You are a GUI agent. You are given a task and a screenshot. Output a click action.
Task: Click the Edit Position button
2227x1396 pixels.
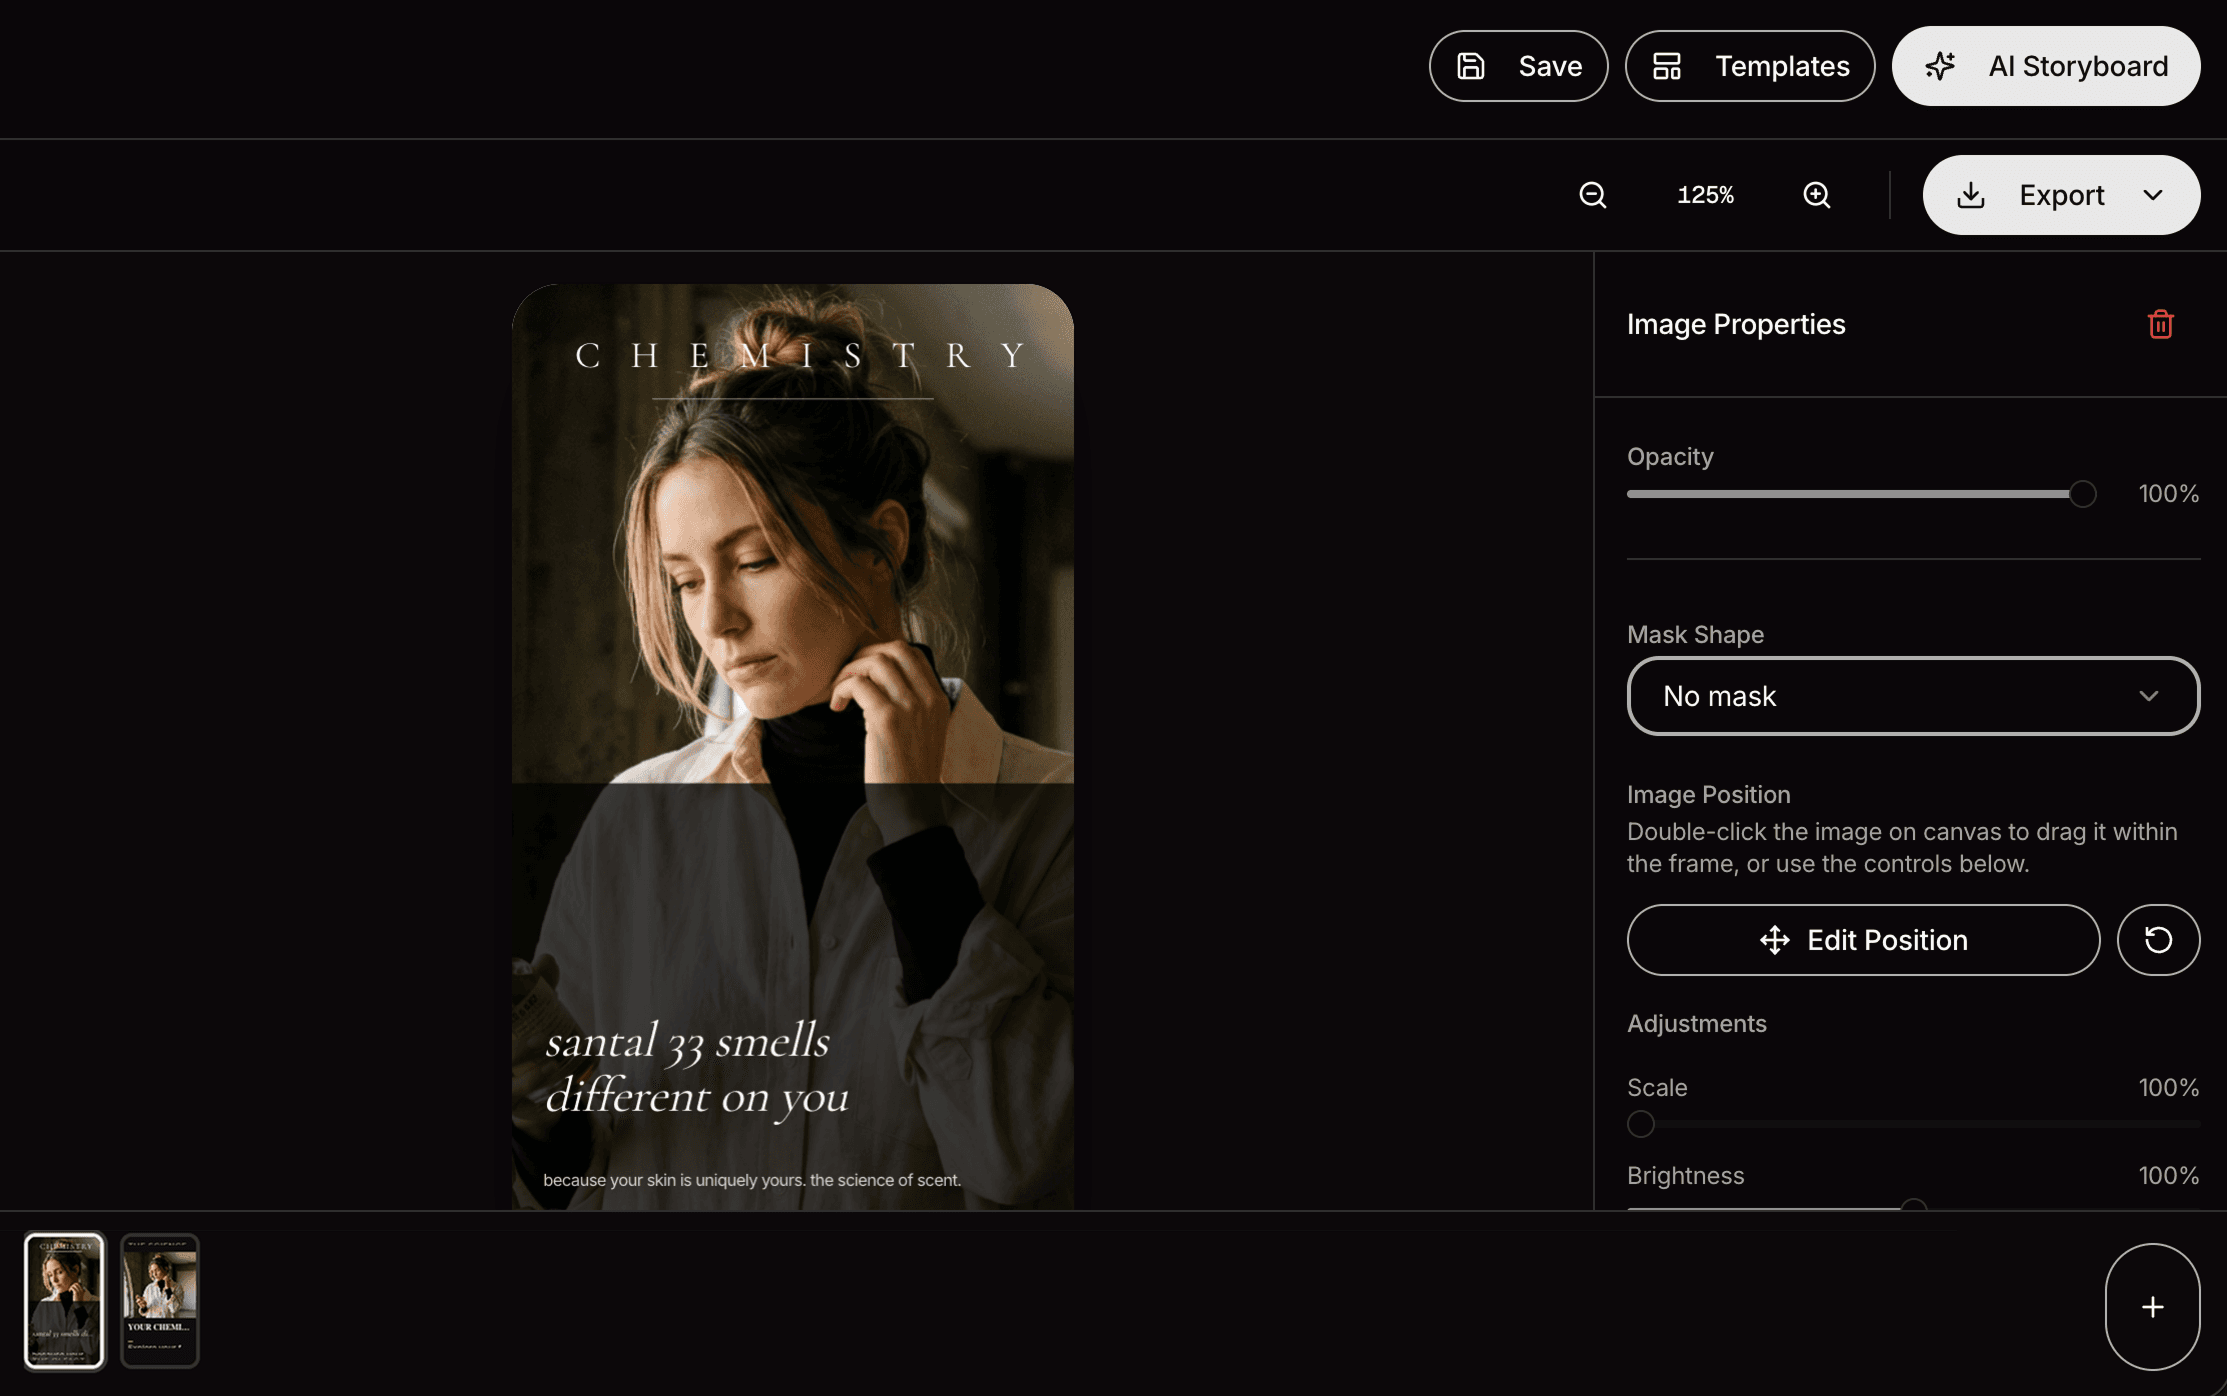pos(1863,940)
